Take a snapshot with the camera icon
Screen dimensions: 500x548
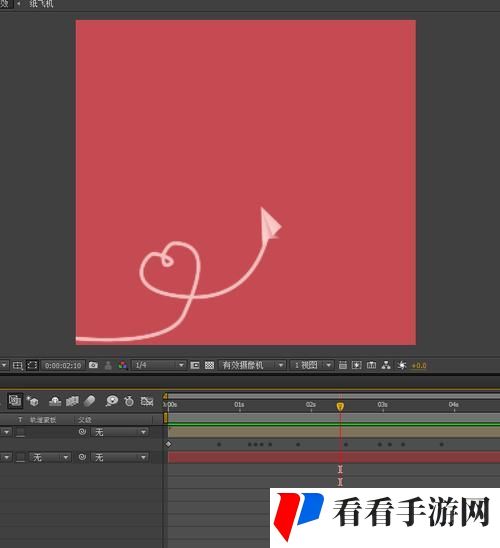93,365
